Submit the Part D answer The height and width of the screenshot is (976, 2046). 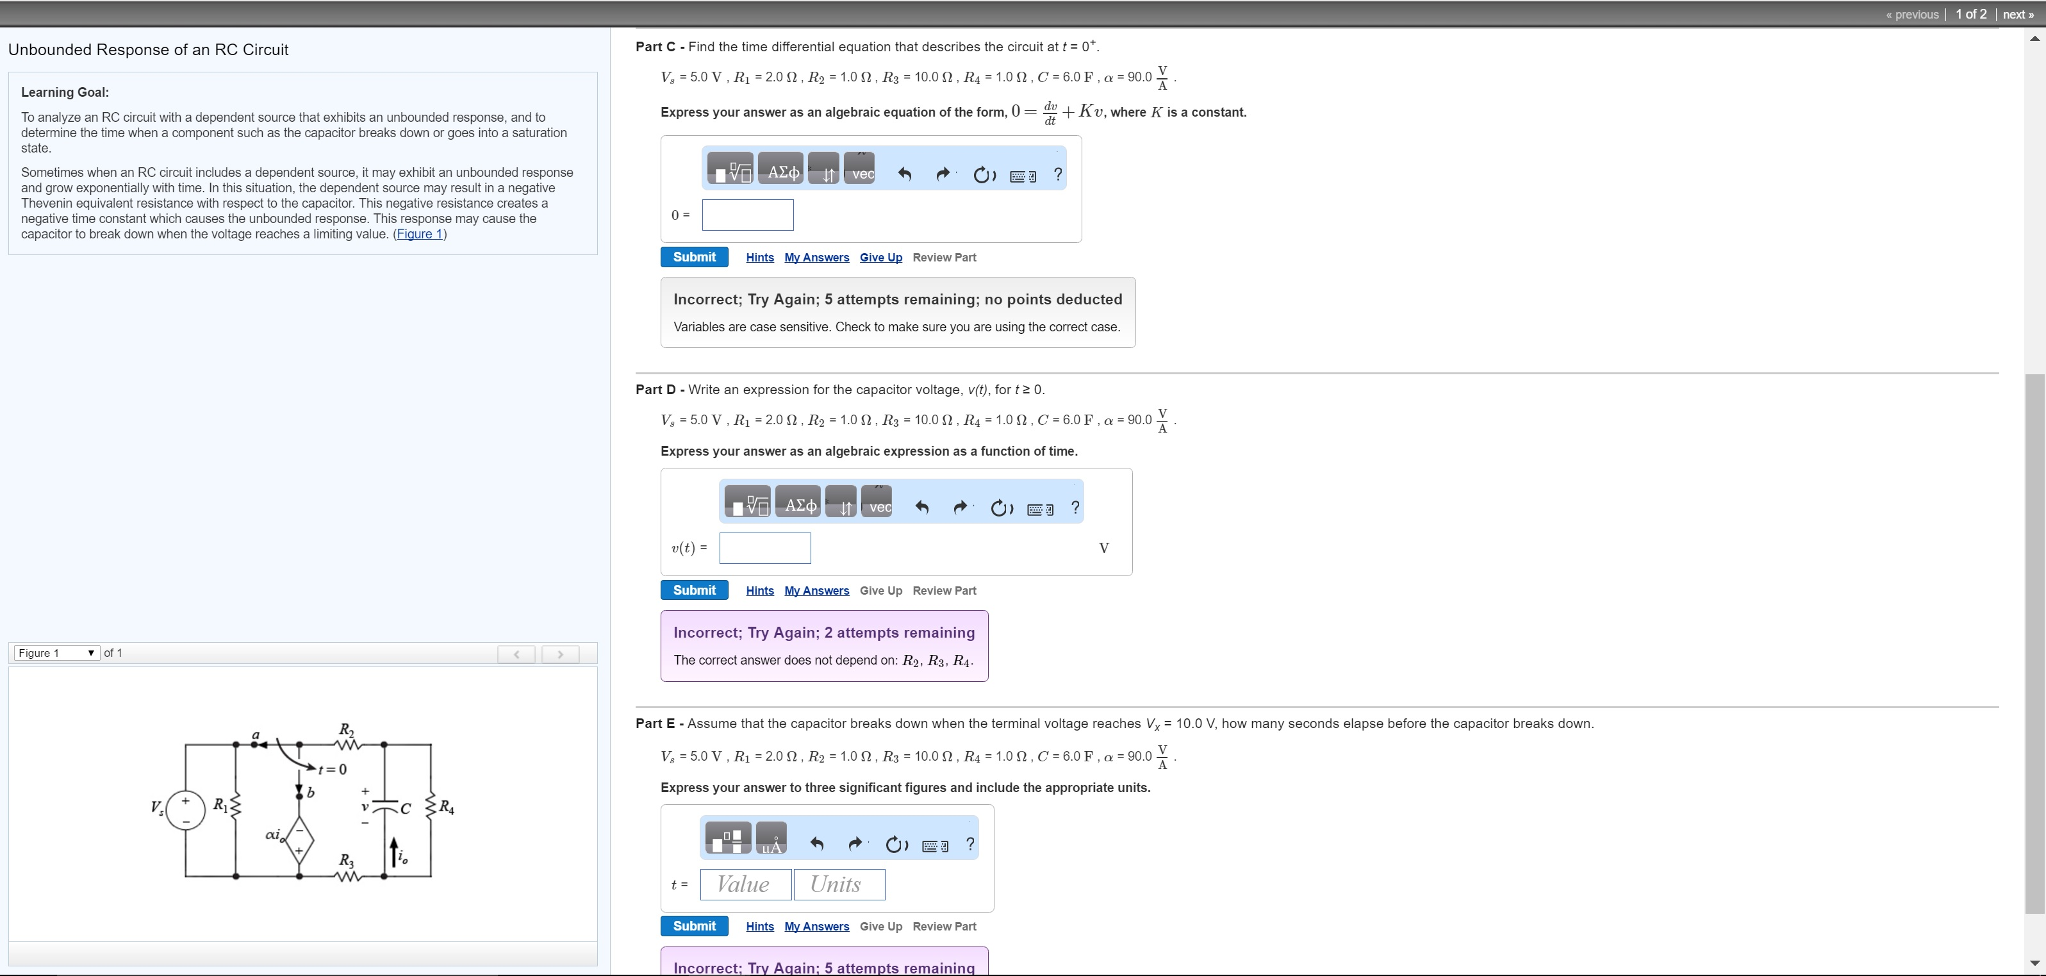[x=694, y=590]
